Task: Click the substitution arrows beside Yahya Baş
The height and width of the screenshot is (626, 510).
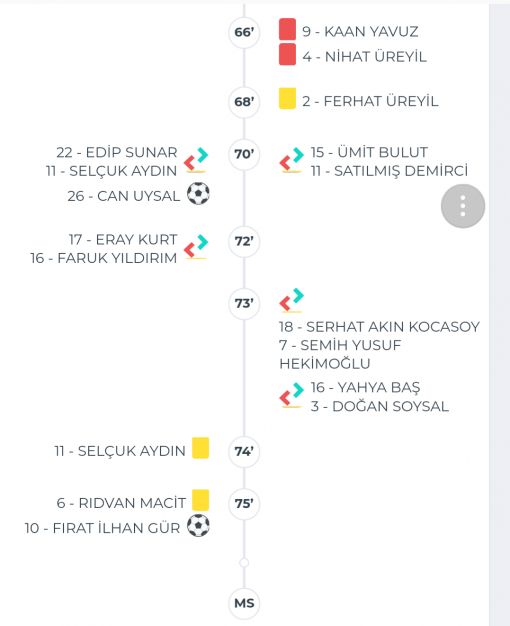Action: 292,395
